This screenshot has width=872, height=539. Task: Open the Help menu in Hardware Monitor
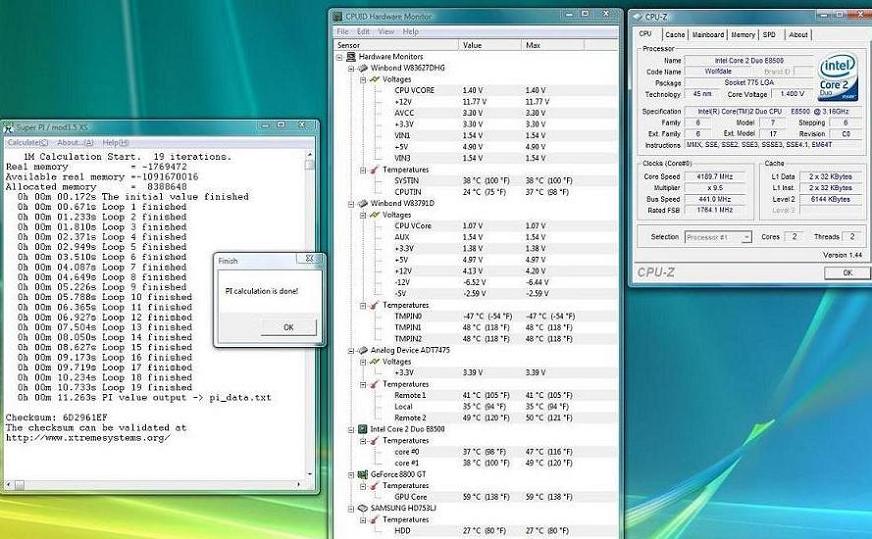(410, 32)
